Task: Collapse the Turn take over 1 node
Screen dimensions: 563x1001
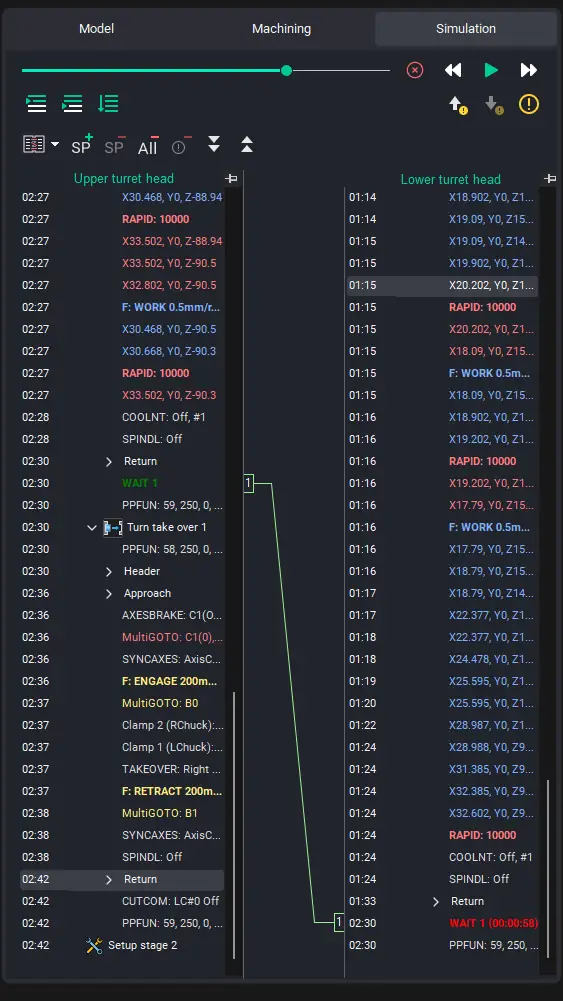Action: pyautogui.click(x=92, y=528)
